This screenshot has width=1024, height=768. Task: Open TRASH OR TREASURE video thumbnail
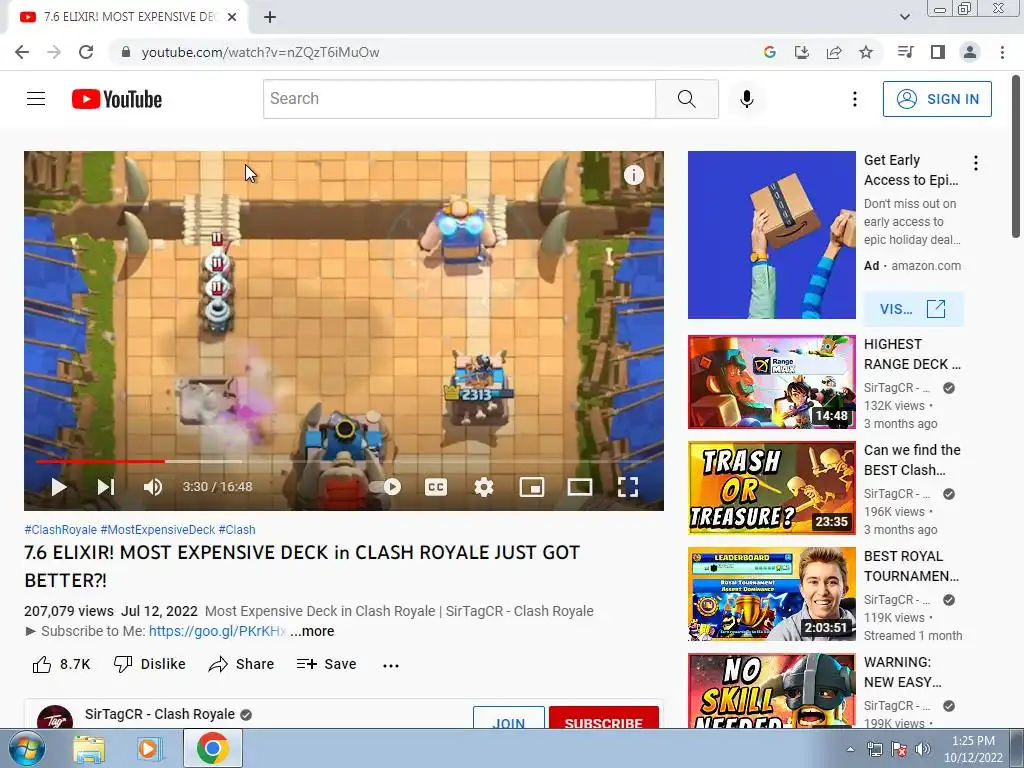[x=771, y=488]
